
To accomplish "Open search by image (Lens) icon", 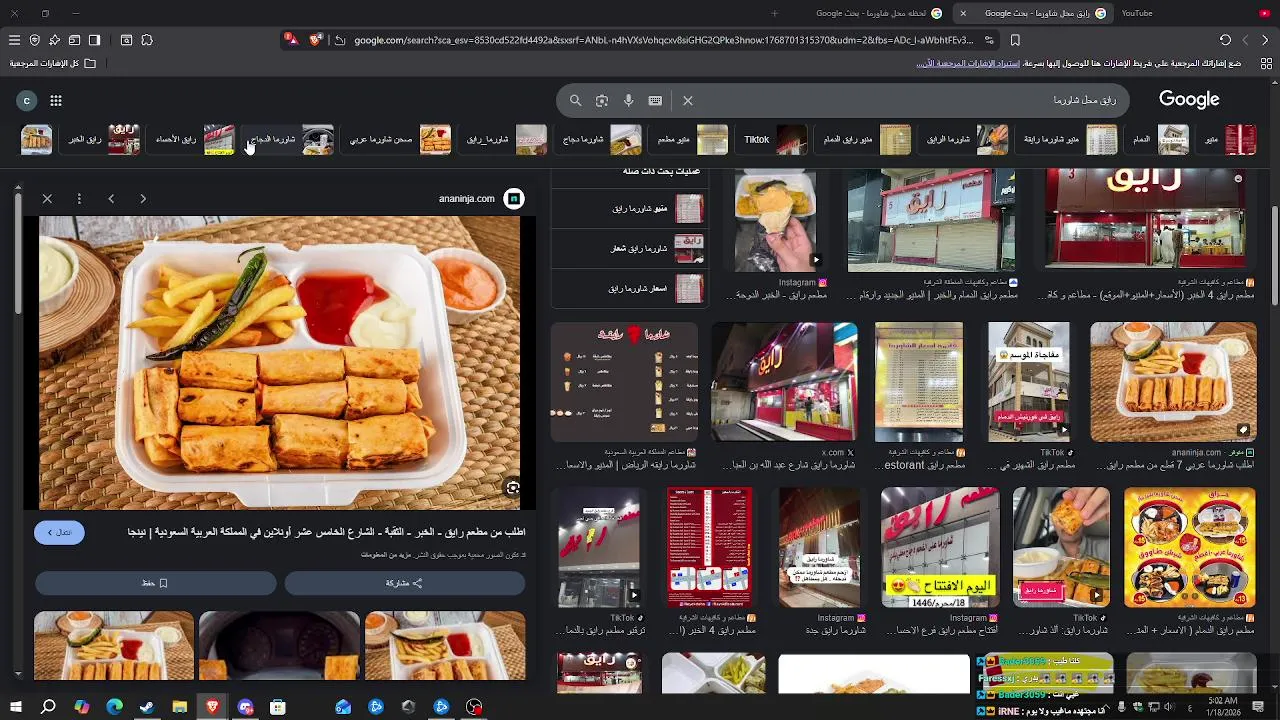I will [x=602, y=100].
